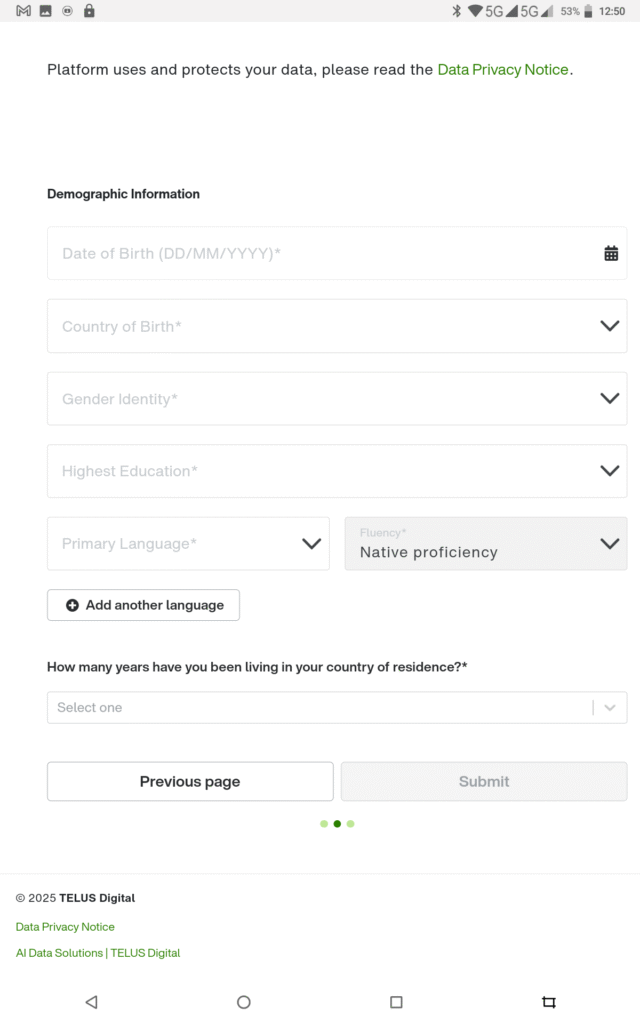The image size is (640, 1024).
Task: Expand the Country of Birth dropdown
Action: [x=336, y=326]
